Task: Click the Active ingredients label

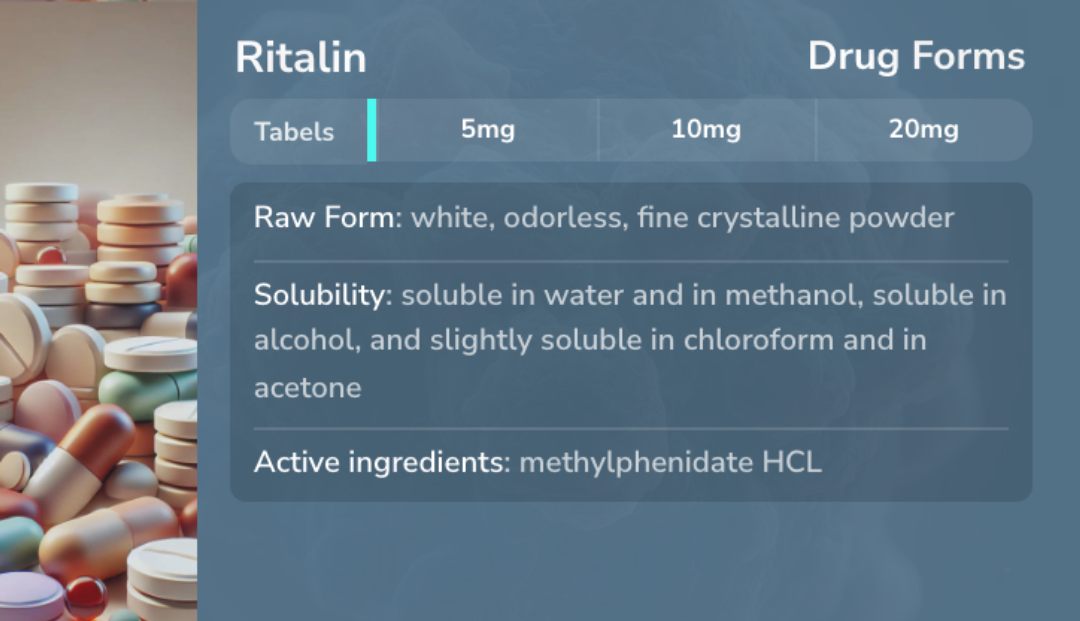Action: (x=382, y=462)
